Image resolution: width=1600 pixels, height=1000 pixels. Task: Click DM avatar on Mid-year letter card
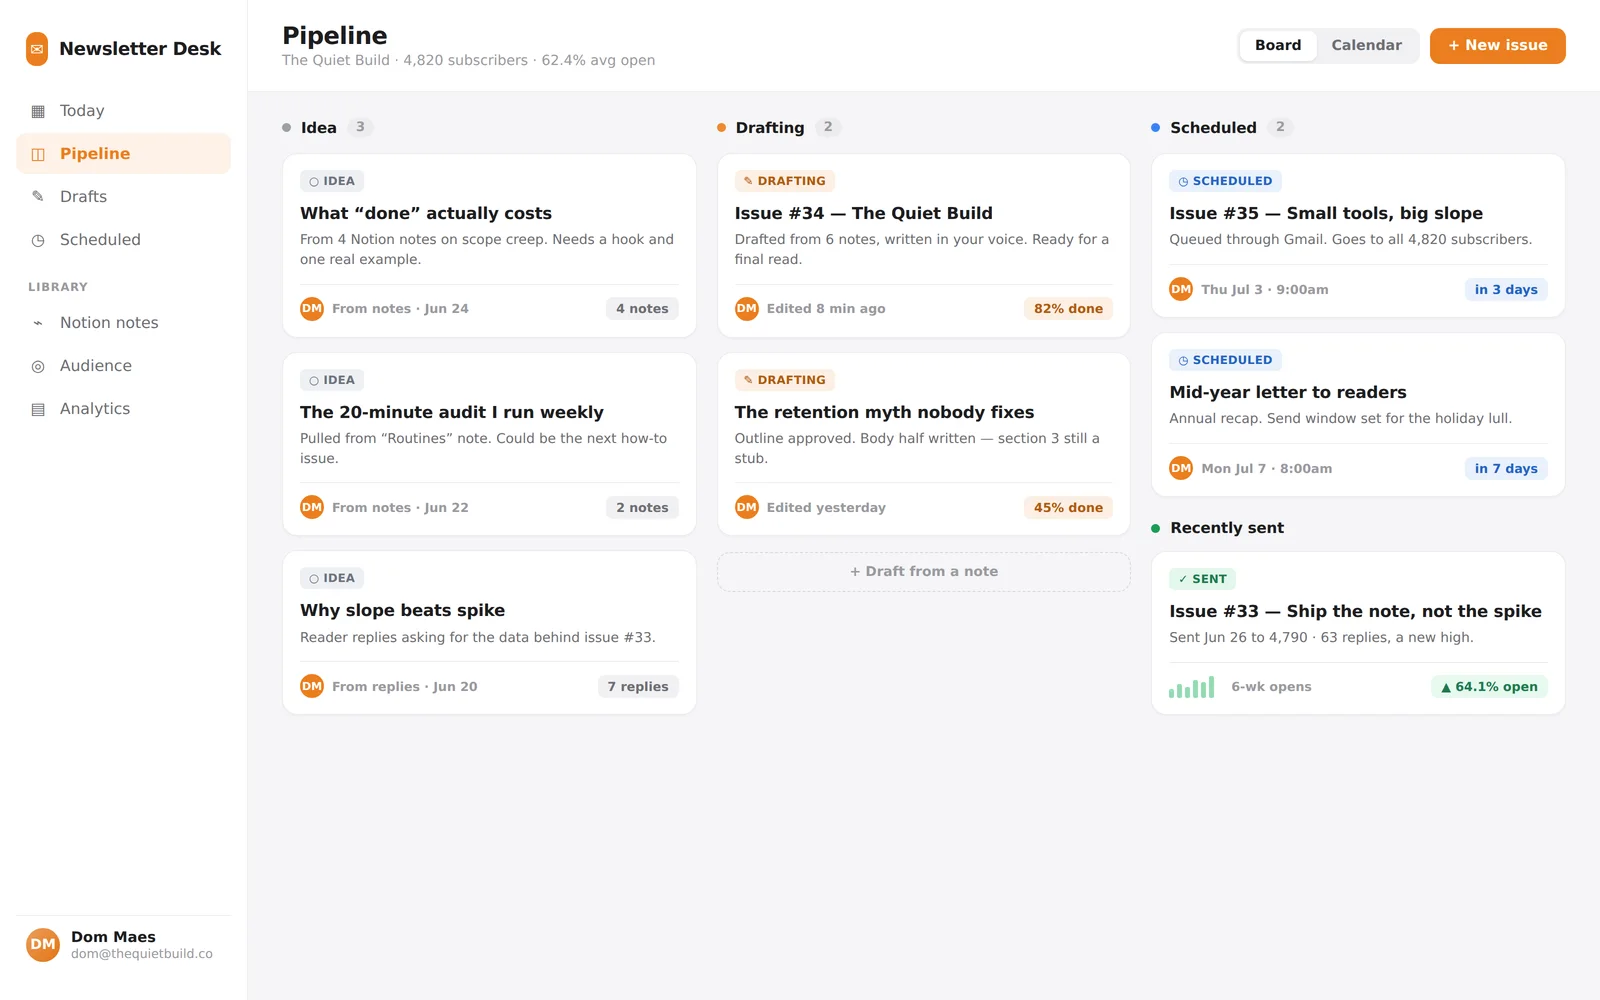pyautogui.click(x=1181, y=469)
